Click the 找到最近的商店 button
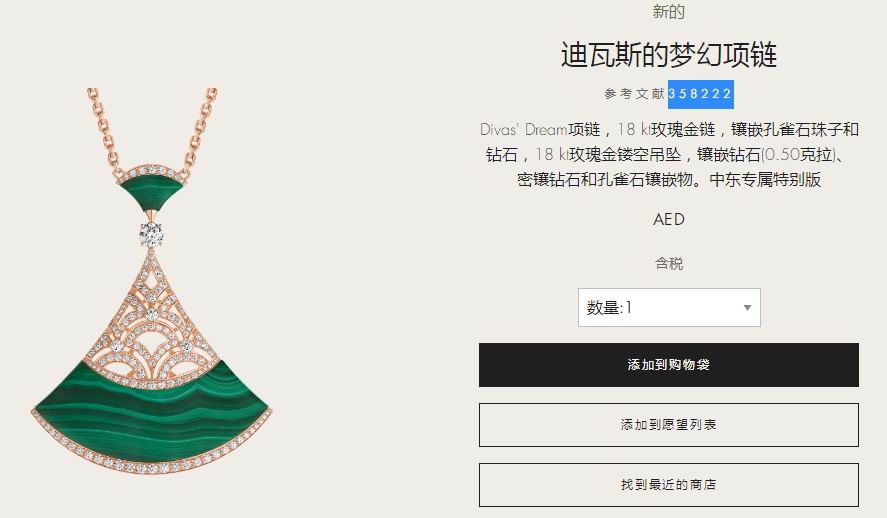This screenshot has height=518, width=887. [x=669, y=485]
